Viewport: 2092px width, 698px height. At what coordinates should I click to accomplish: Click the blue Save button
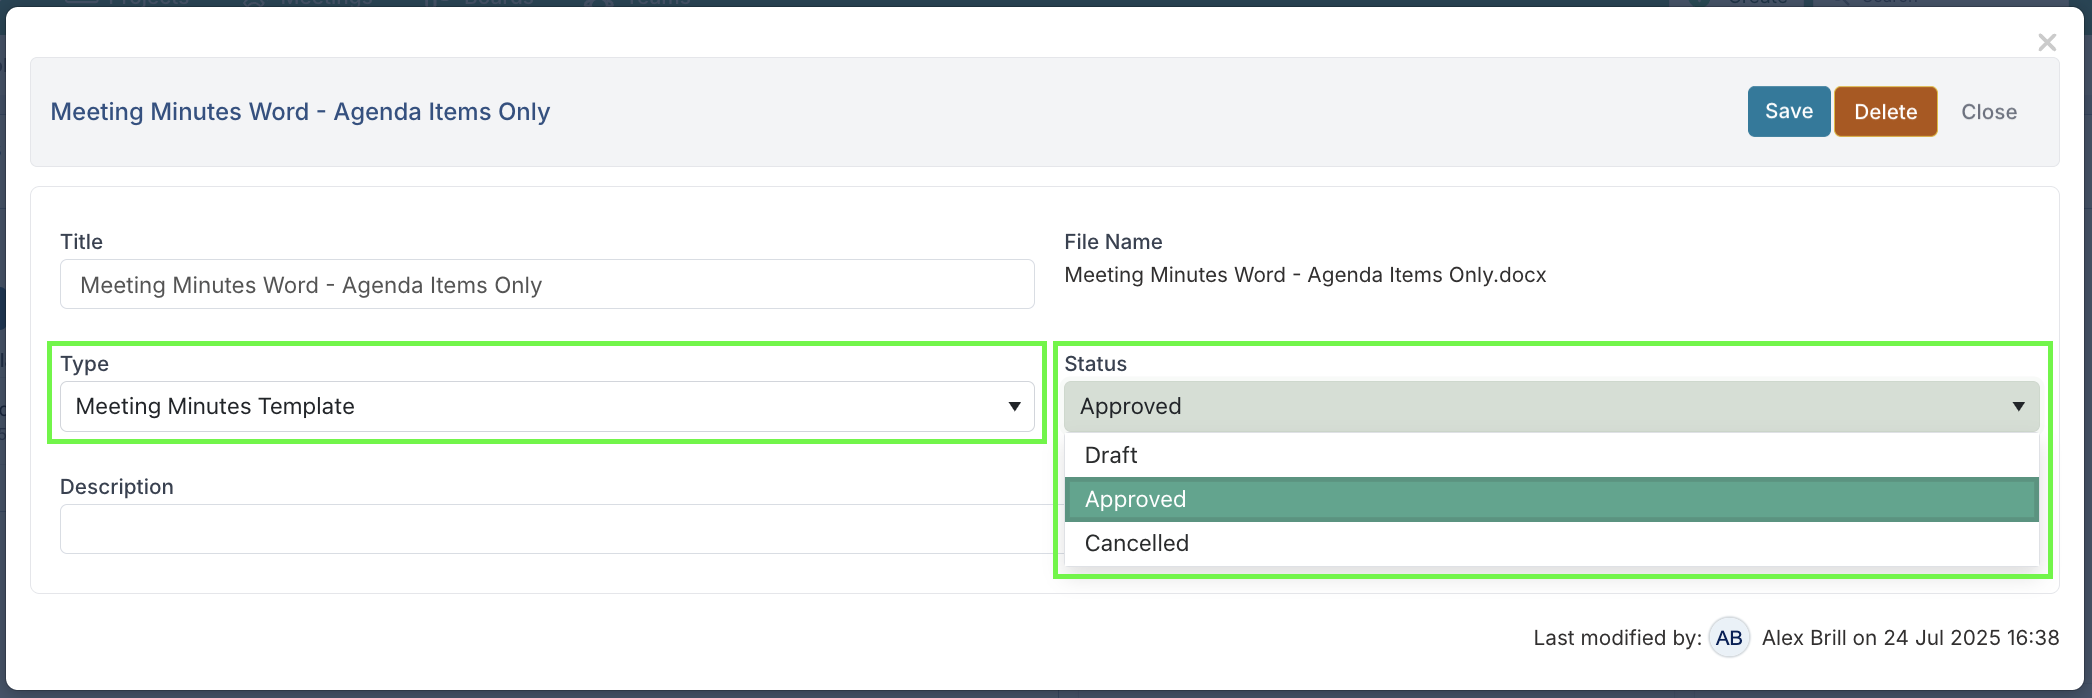pyautogui.click(x=1788, y=111)
